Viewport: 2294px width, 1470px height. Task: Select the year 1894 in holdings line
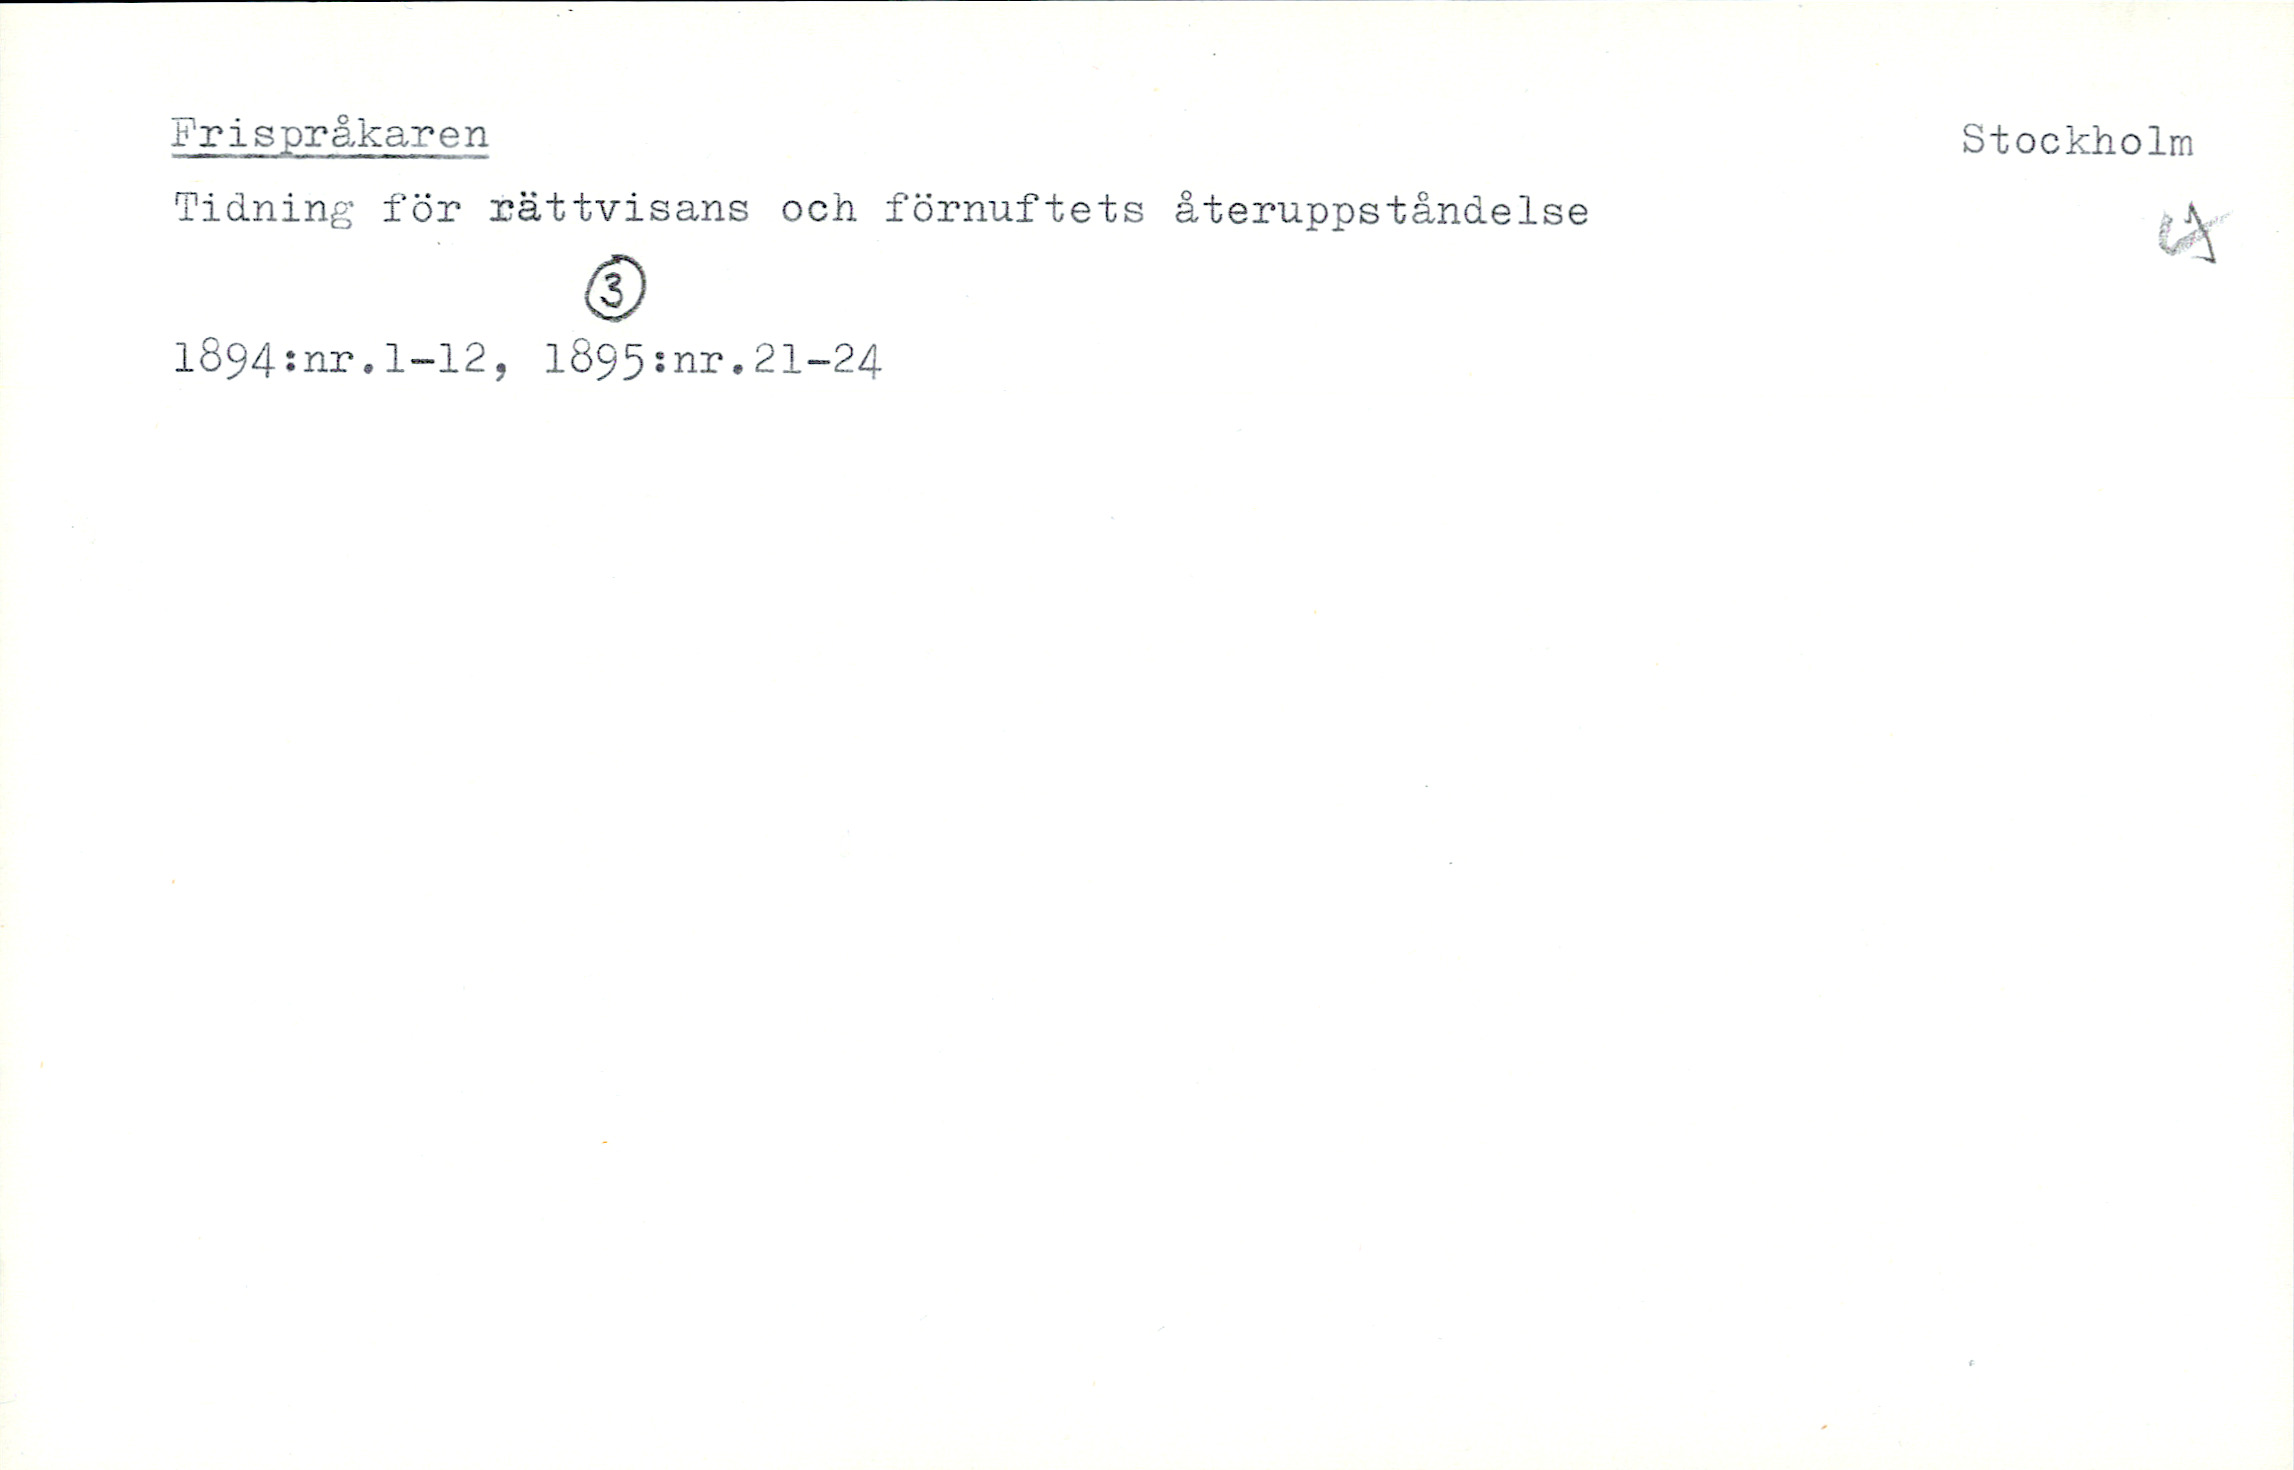coord(225,359)
